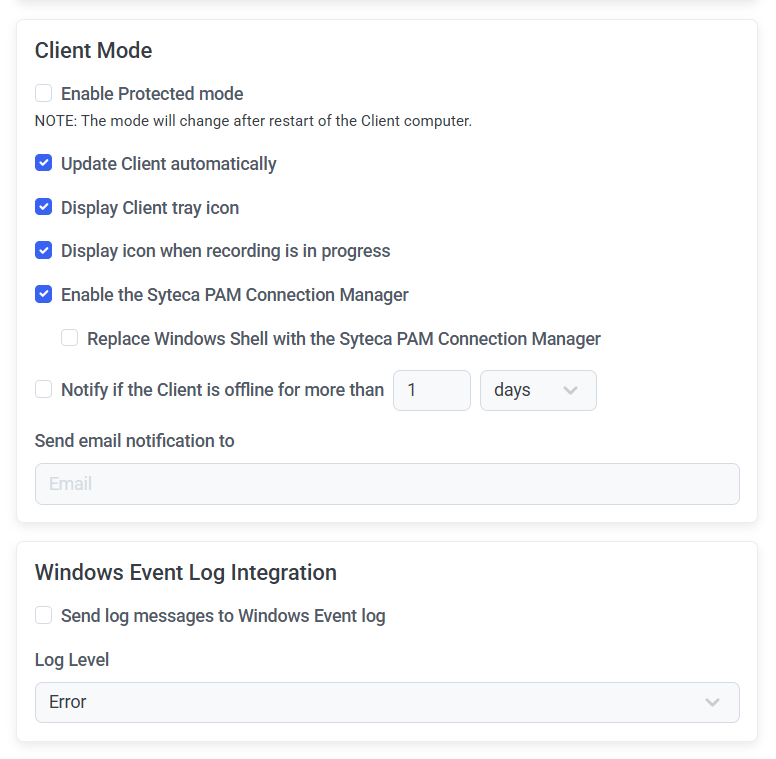
Task: Click the Windows Event Log Integration heading
Action: coord(185,572)
